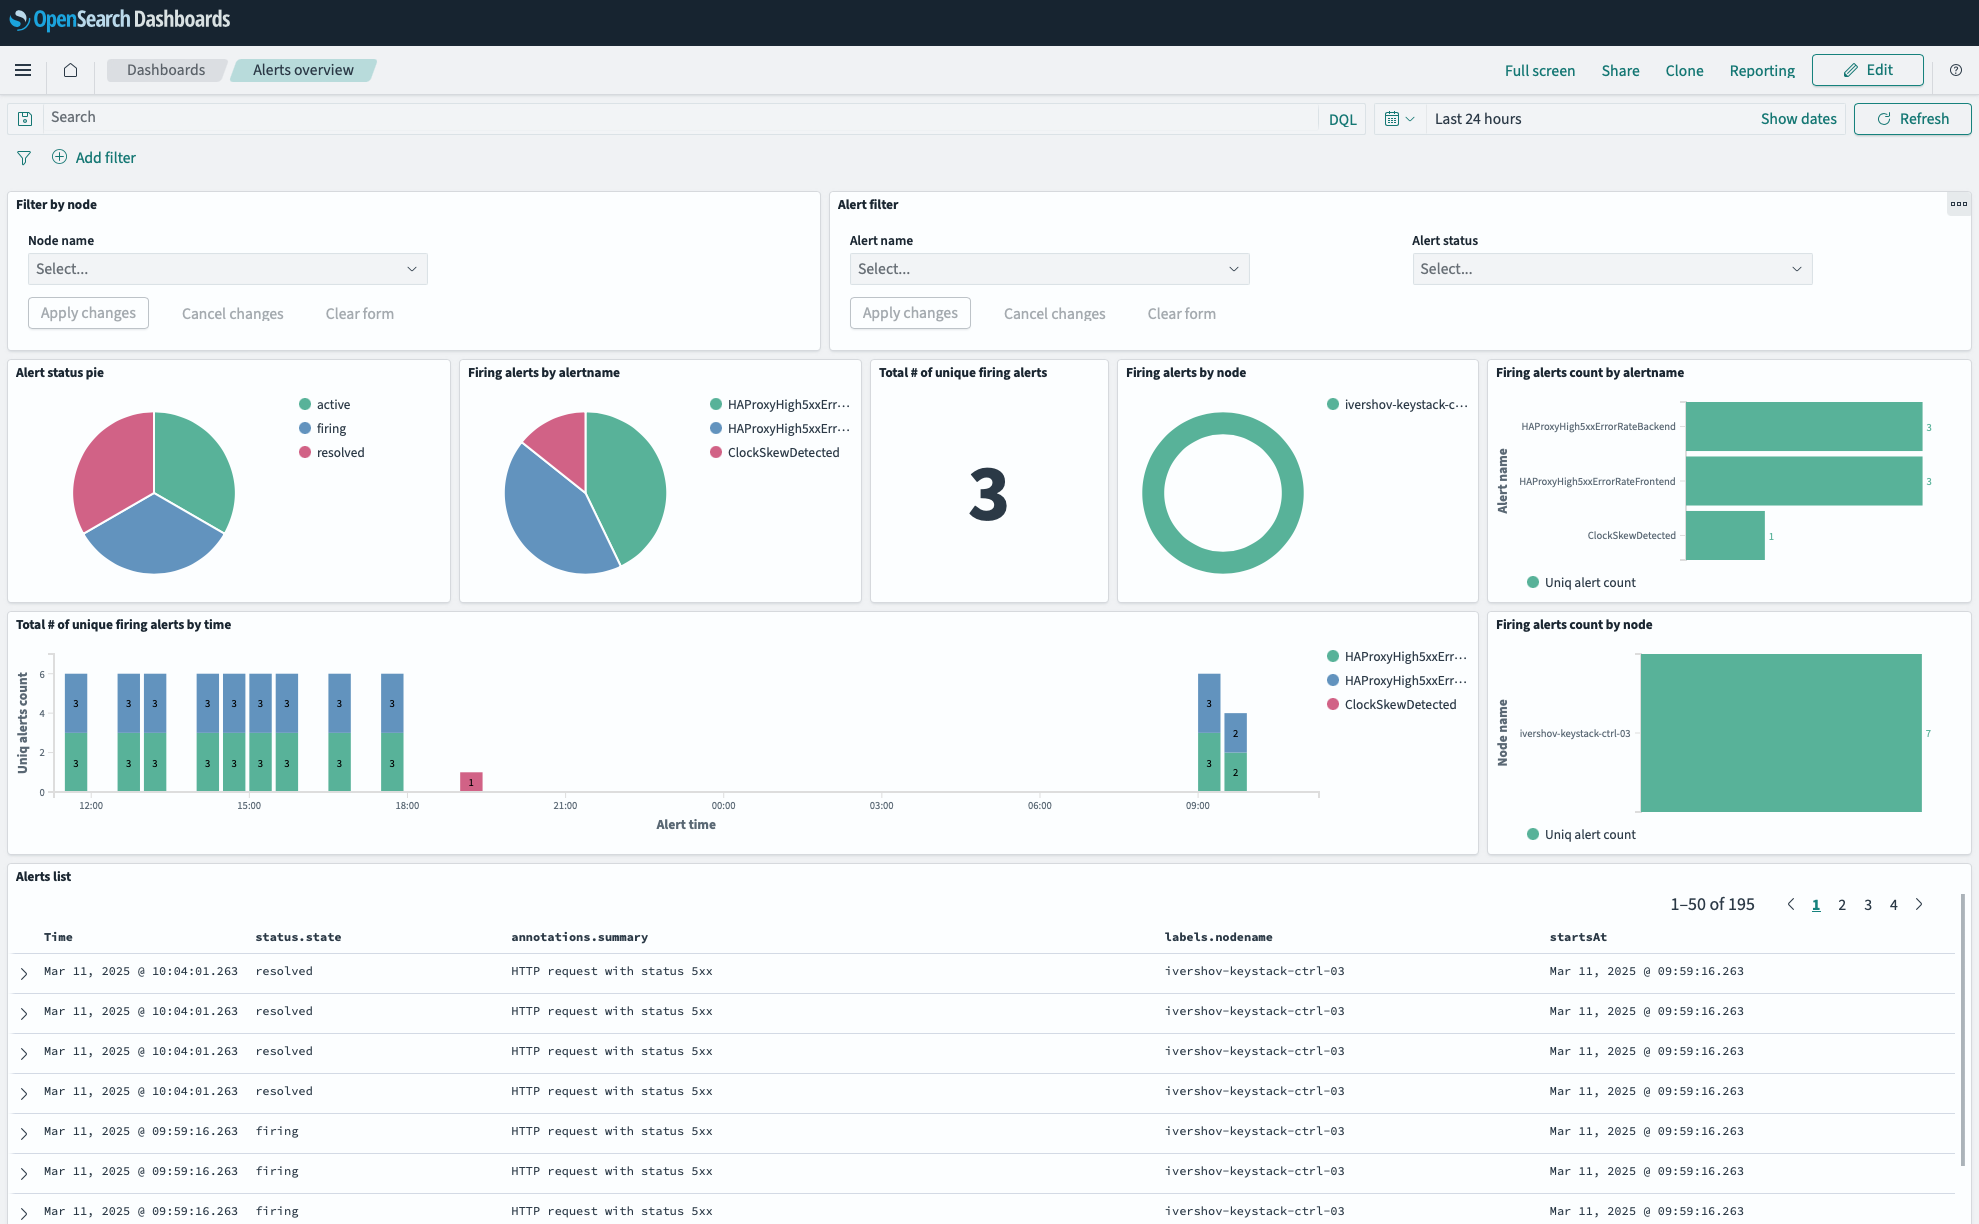
Task: Click the home icon in the breadcrumb bar
Action: coord(70,70)
